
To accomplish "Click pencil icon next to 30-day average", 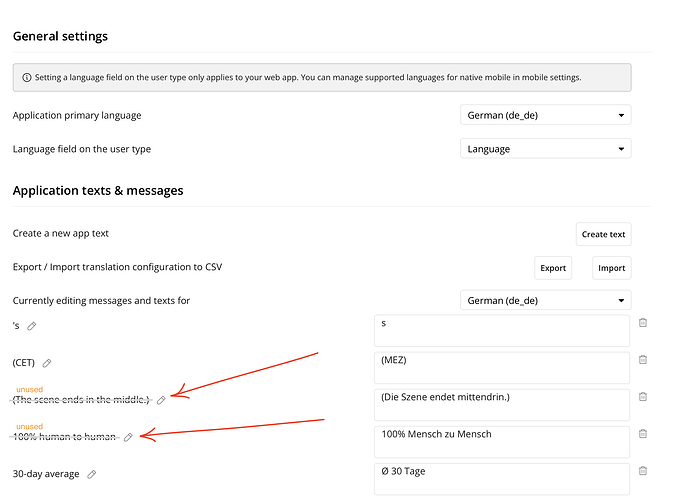I will (92, 474).
